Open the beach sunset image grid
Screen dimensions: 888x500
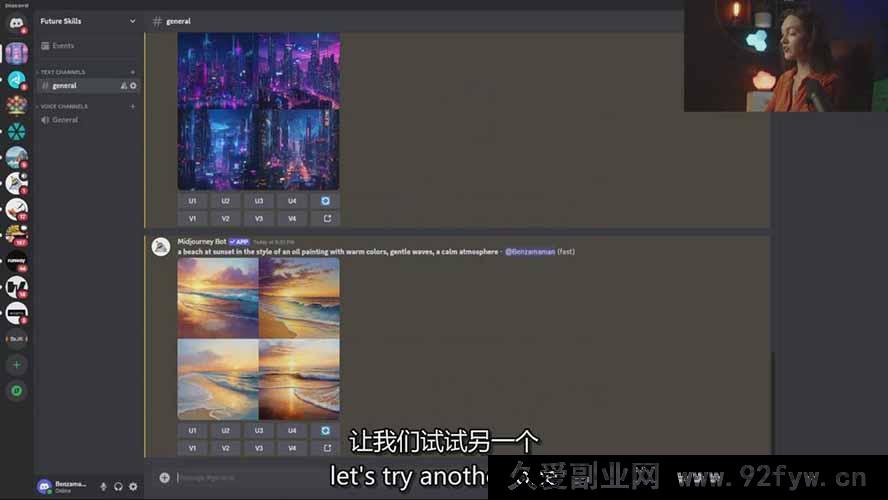click(258, 338)
